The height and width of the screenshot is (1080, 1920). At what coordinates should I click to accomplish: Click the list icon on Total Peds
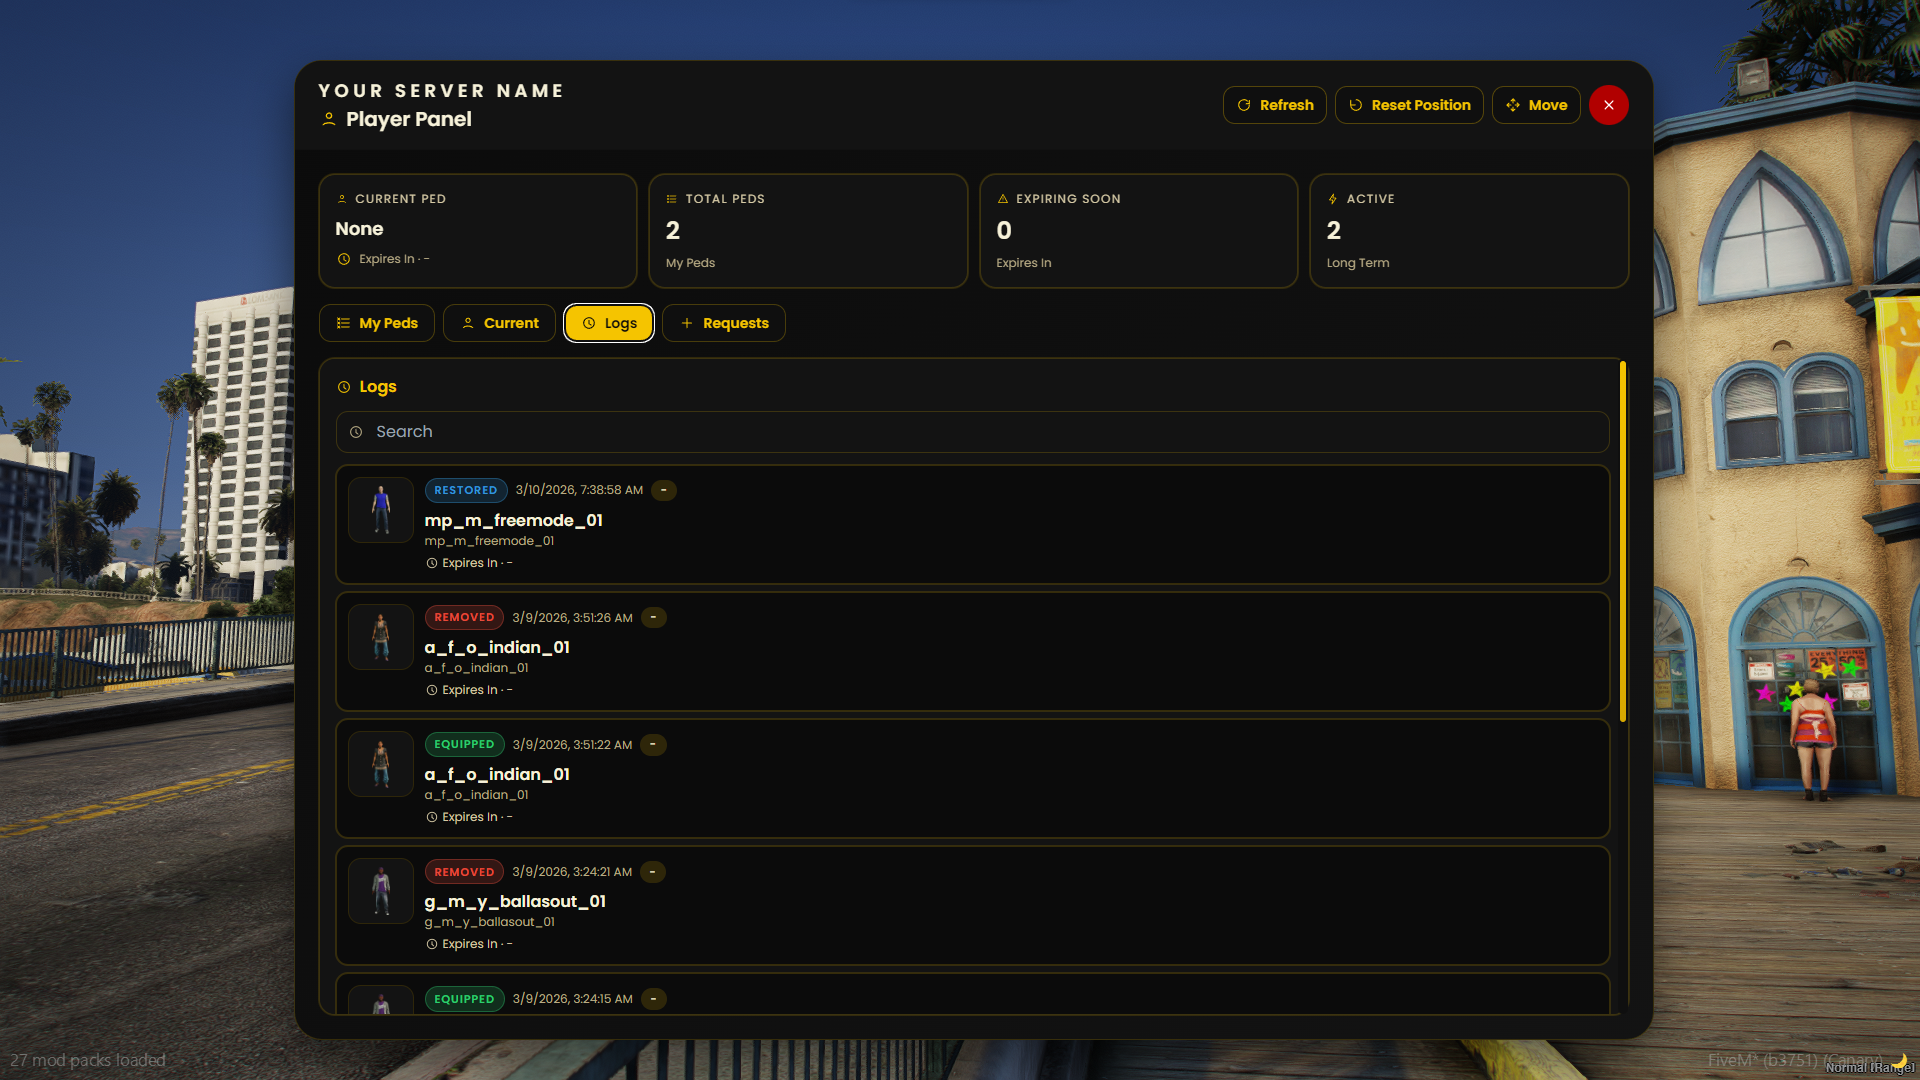point(672,199)
